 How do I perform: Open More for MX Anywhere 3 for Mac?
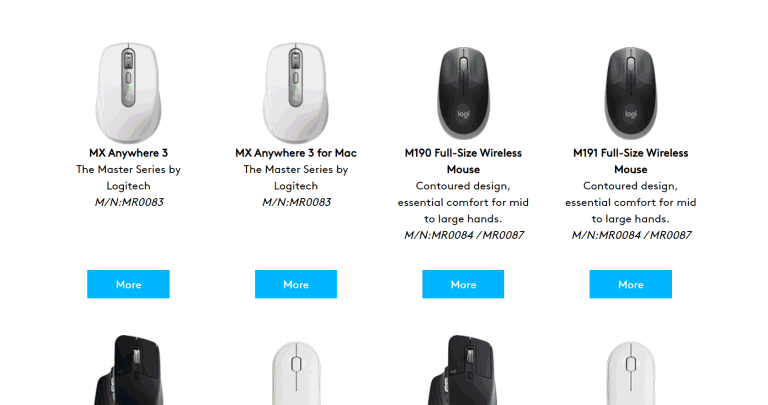296,284
